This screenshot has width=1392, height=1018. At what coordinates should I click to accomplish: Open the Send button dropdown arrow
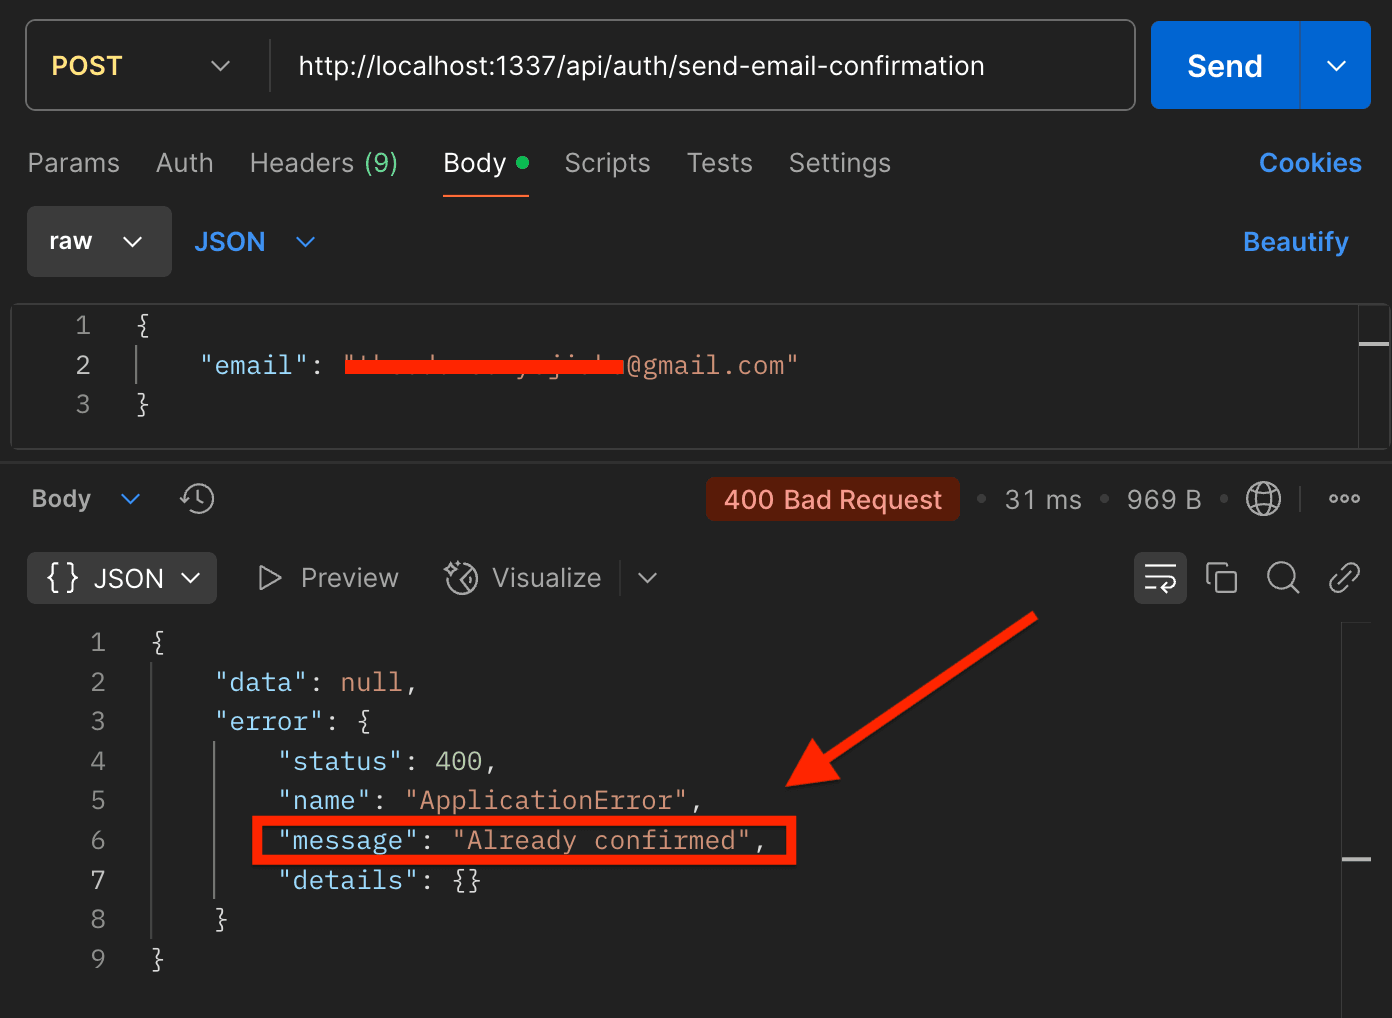pos(1336,66)
